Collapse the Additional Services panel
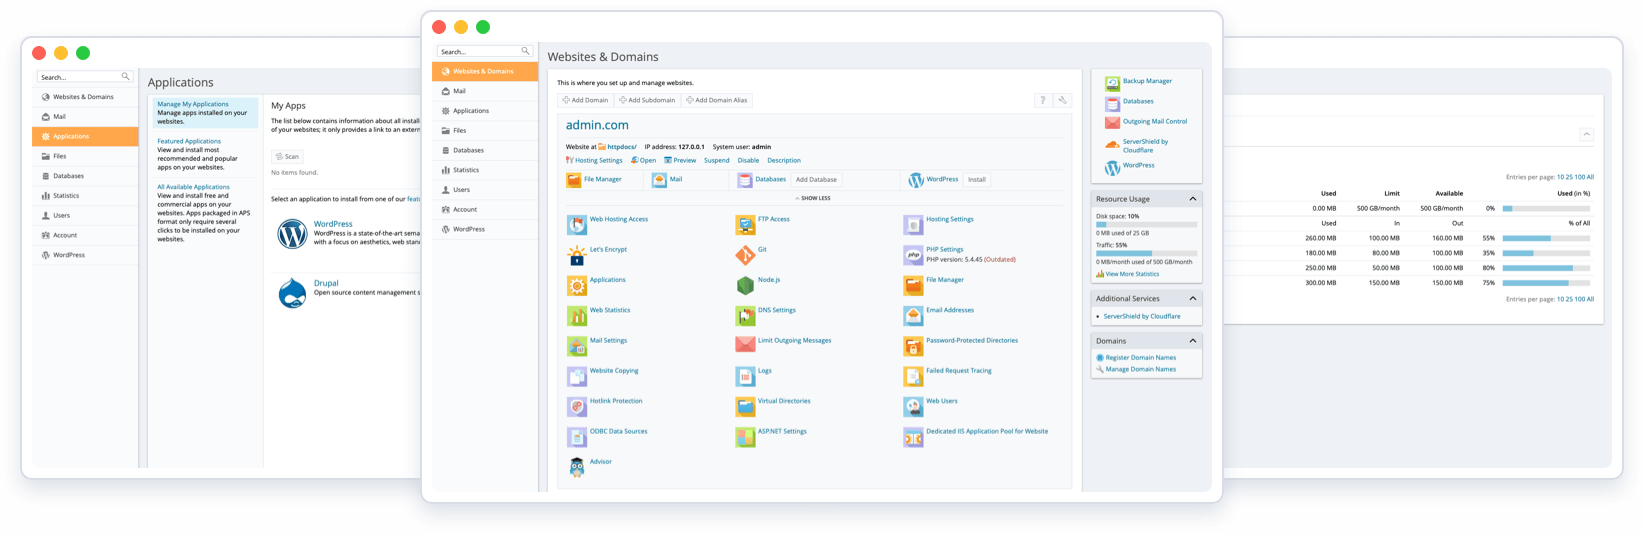 pyautogui.click(x=1192, y=299)
